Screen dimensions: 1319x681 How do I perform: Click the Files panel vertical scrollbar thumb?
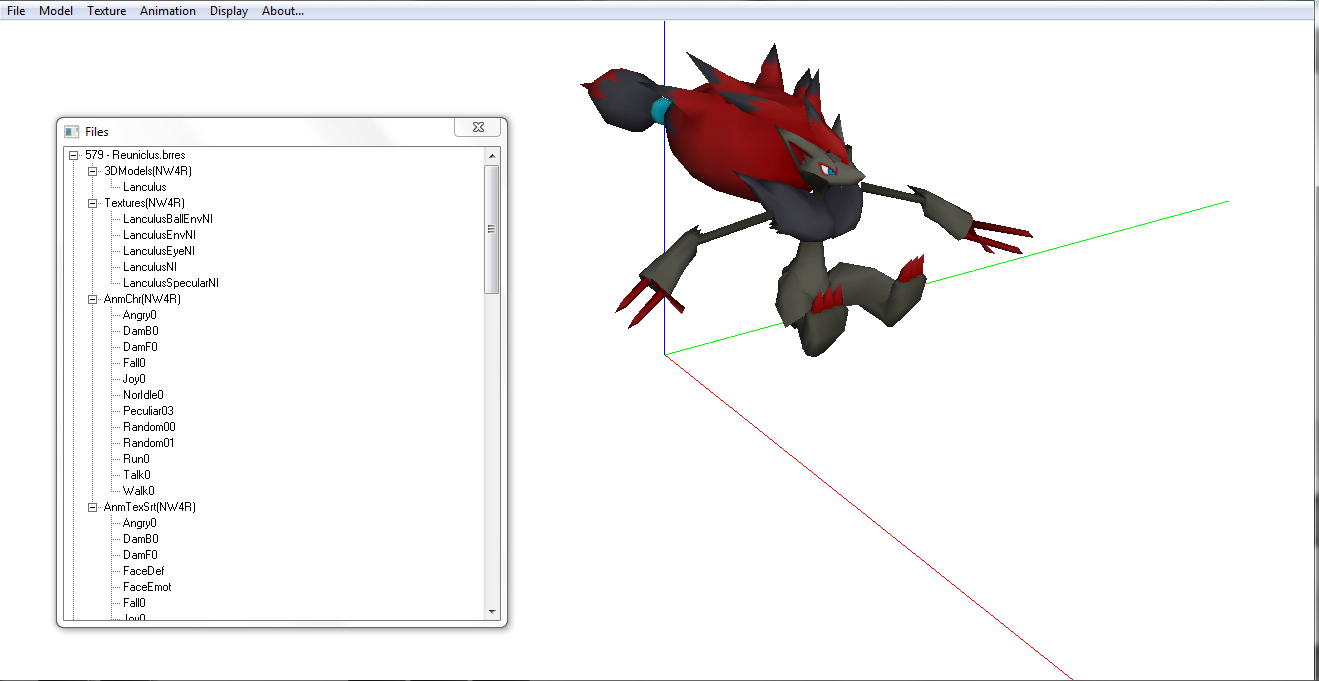point(491,229)
